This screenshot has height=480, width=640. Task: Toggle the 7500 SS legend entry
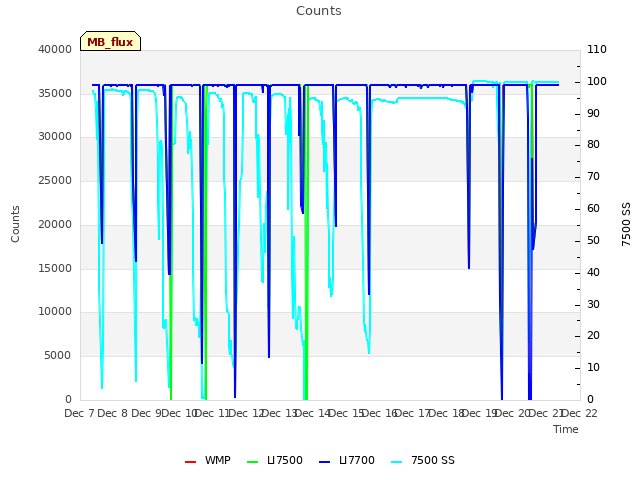tap(423, 460)
